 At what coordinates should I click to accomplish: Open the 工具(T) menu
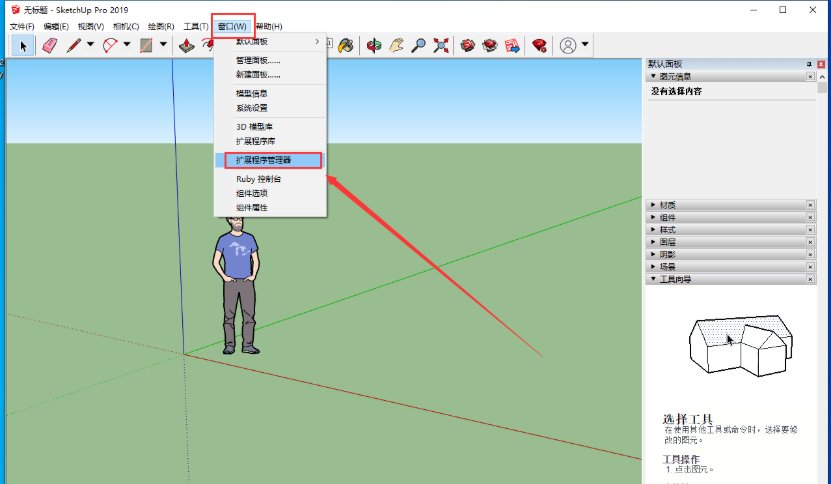pos(196,27)
